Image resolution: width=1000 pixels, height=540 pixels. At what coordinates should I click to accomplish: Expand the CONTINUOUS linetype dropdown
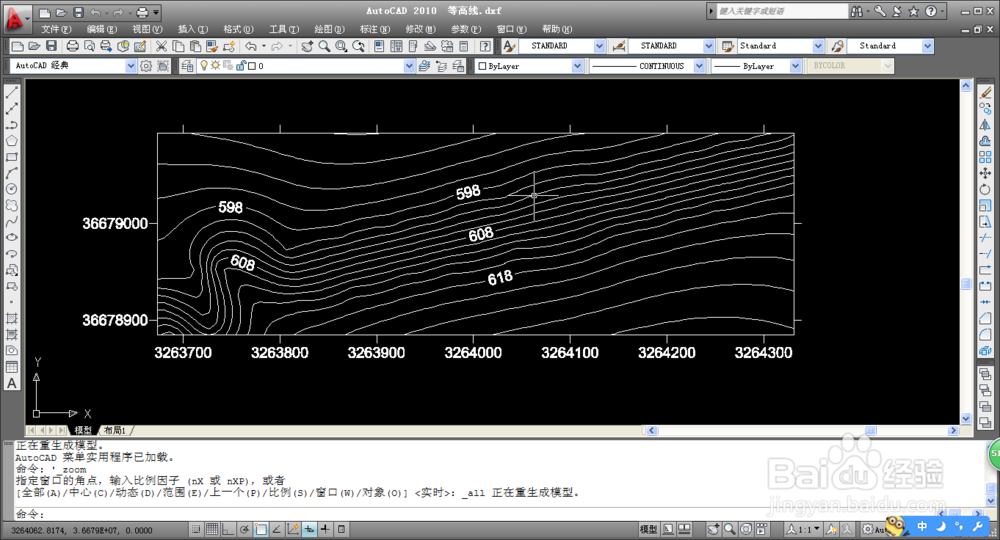coord(700,66)
